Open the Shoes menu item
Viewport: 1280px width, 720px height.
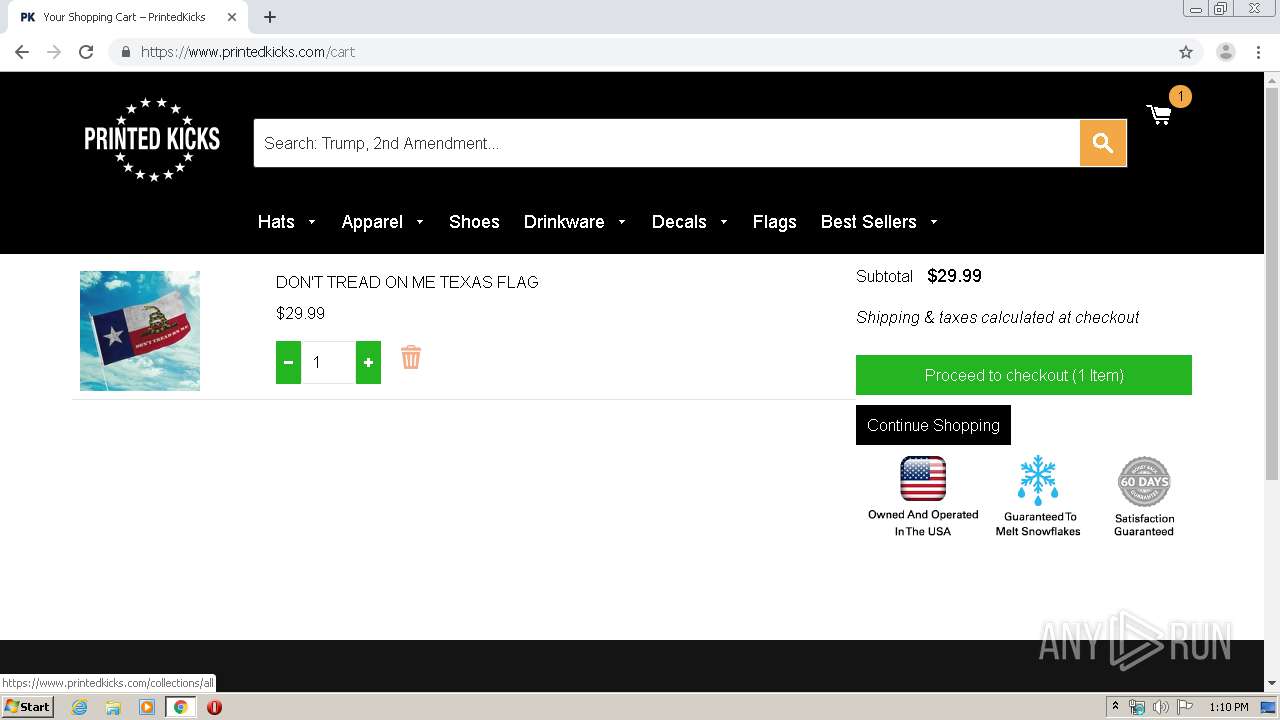[474, 222]
